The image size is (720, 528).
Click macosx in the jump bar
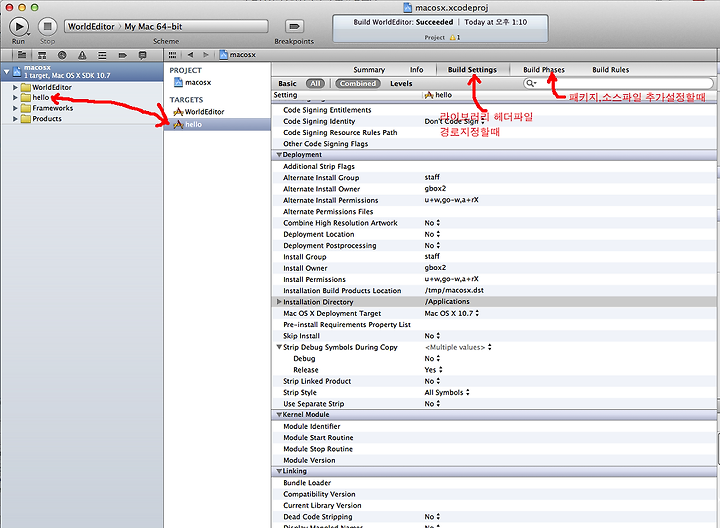coord(238,55)
